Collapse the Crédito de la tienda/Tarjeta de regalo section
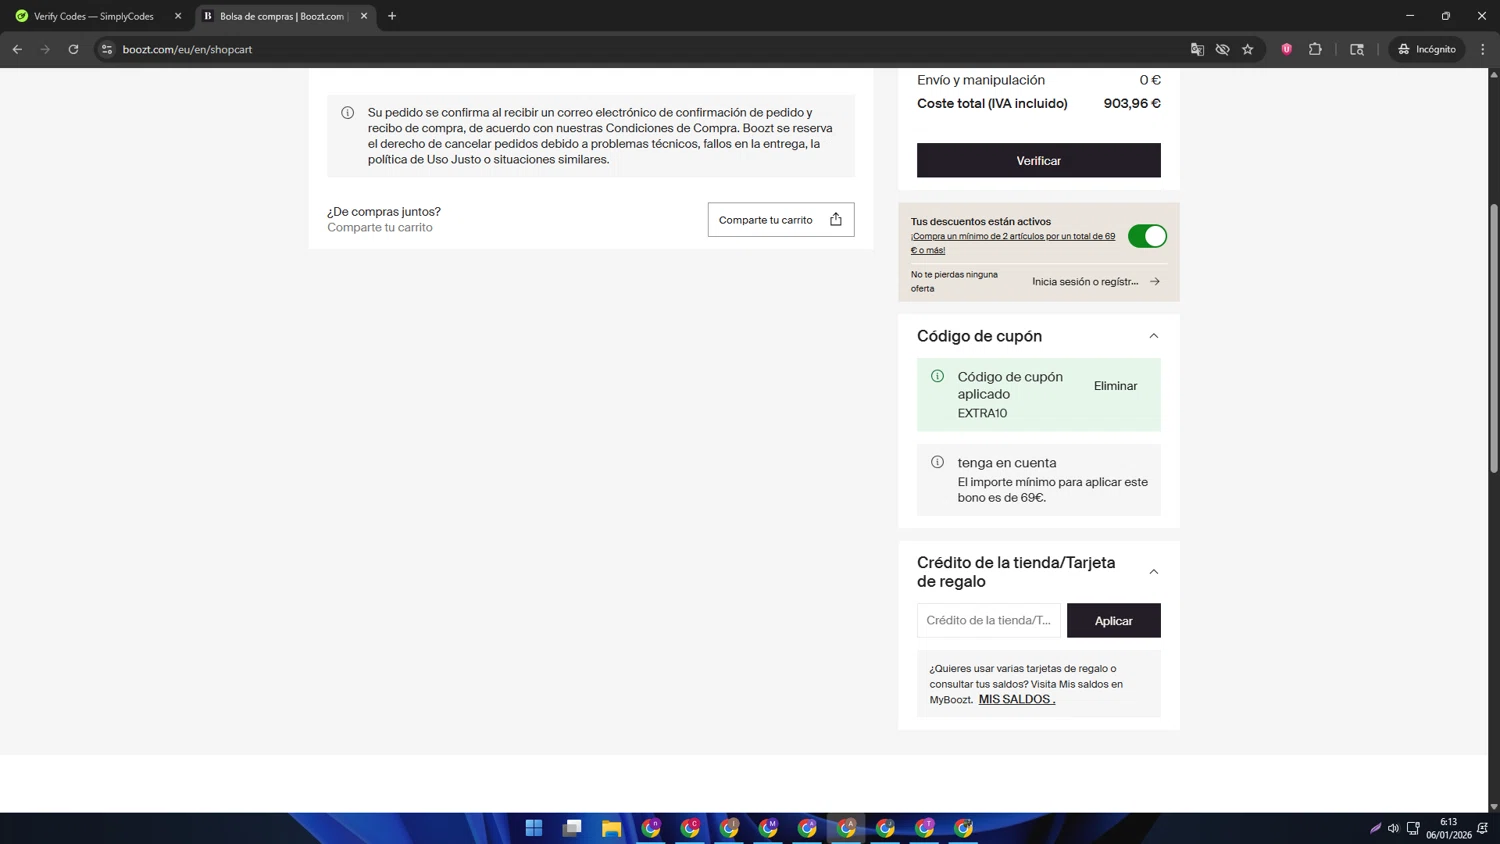The image size is (1500, 844). (x=1154, y=572)
